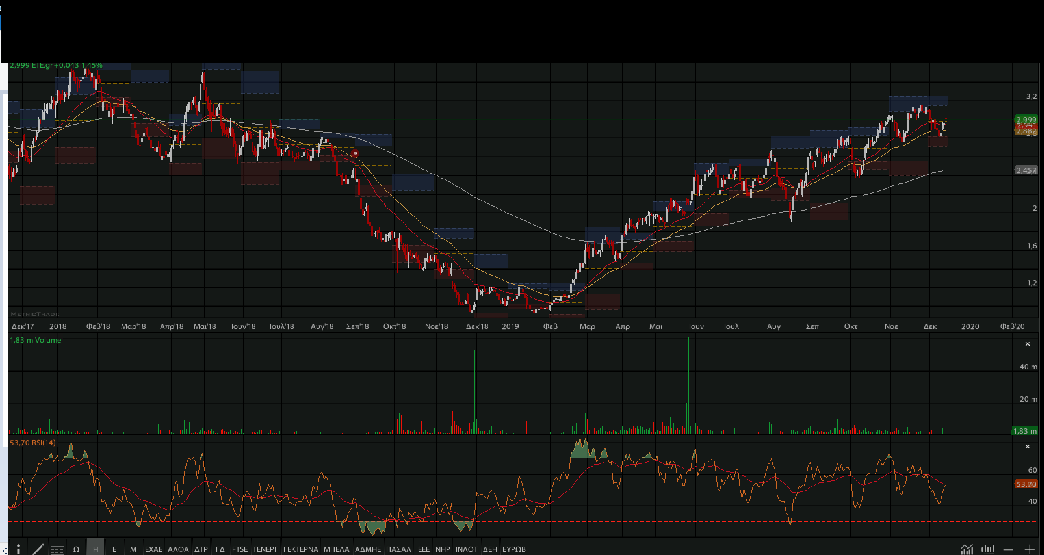Viewport: 1044px width, 555px height.
Task: Switch to the ΜΥΤΙΛ symbol tab
Action: [335, 548]
